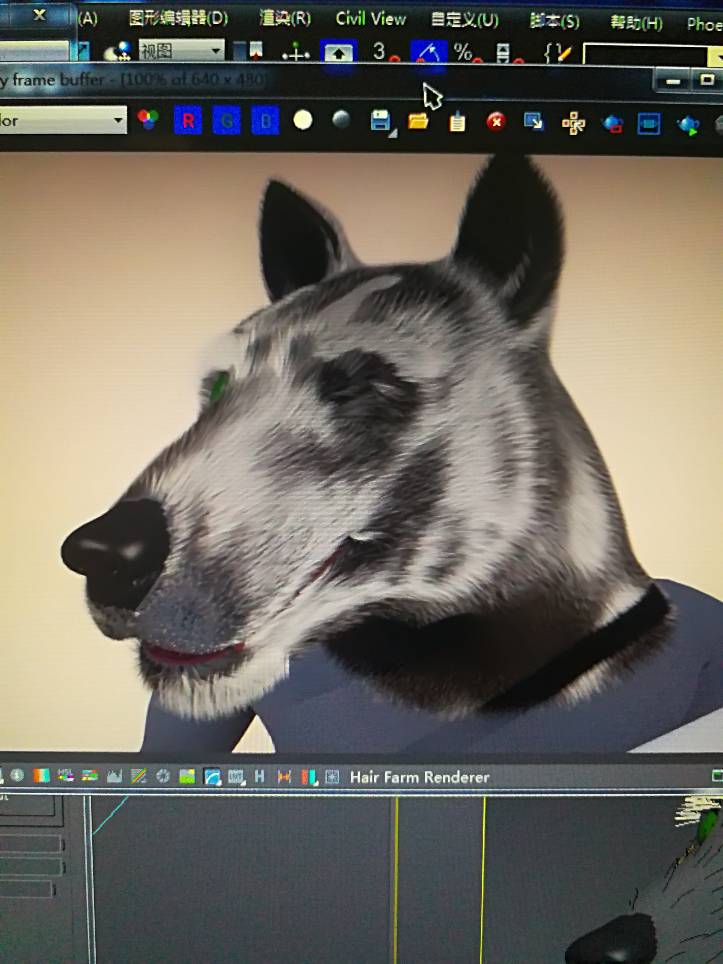Click the rendered wolf head image

[362, 452]
